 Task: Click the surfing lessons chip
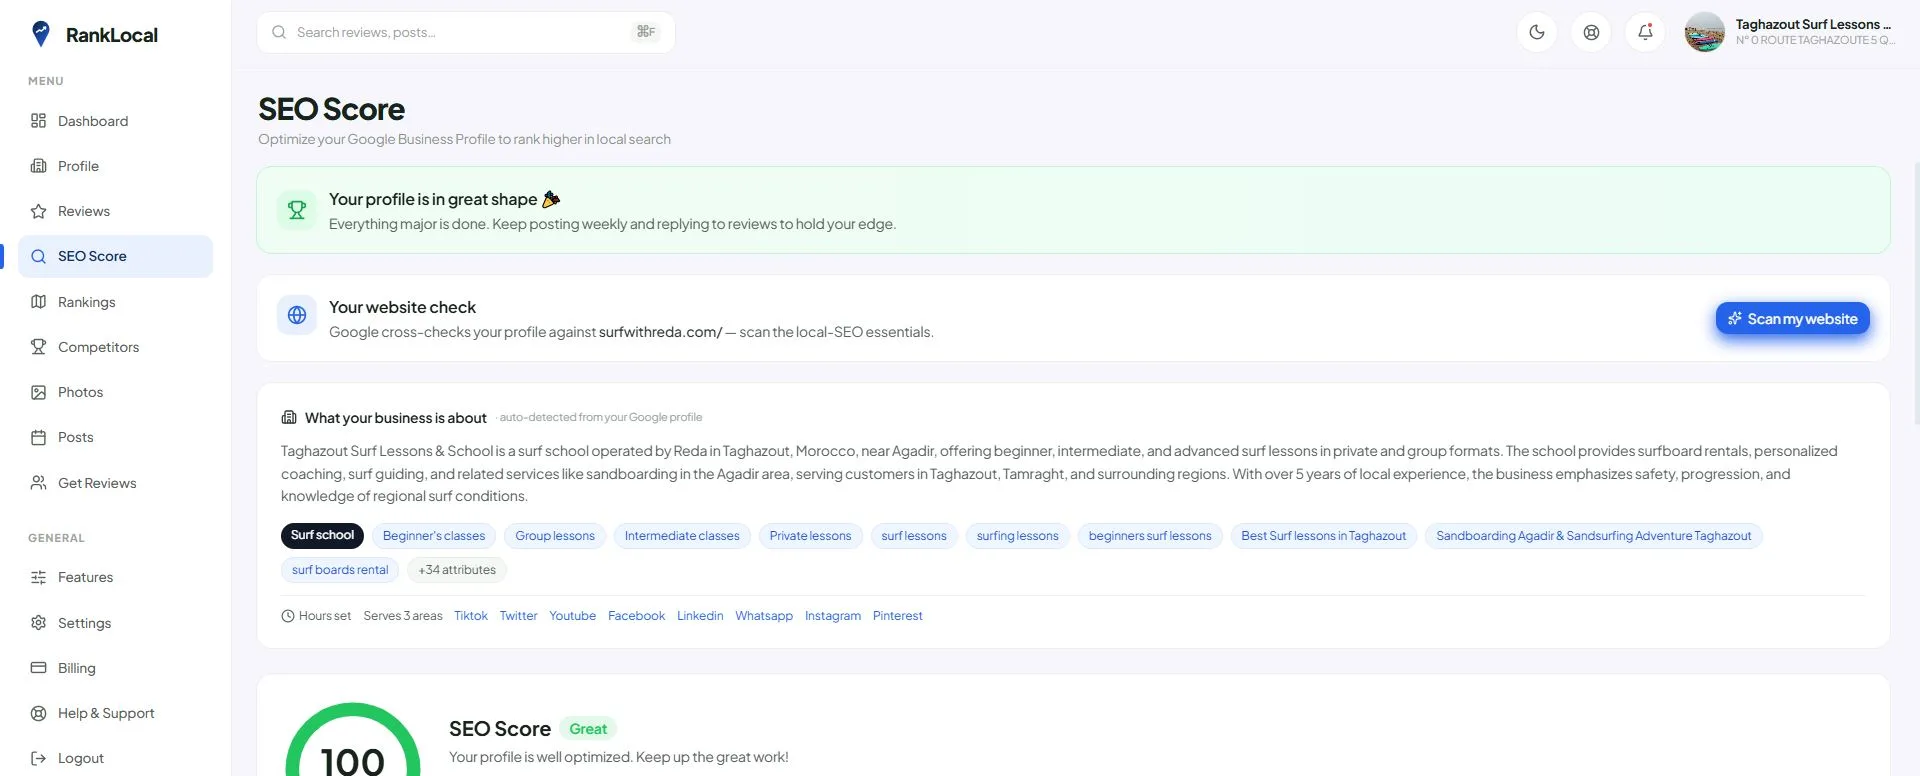coord(1017,536)
